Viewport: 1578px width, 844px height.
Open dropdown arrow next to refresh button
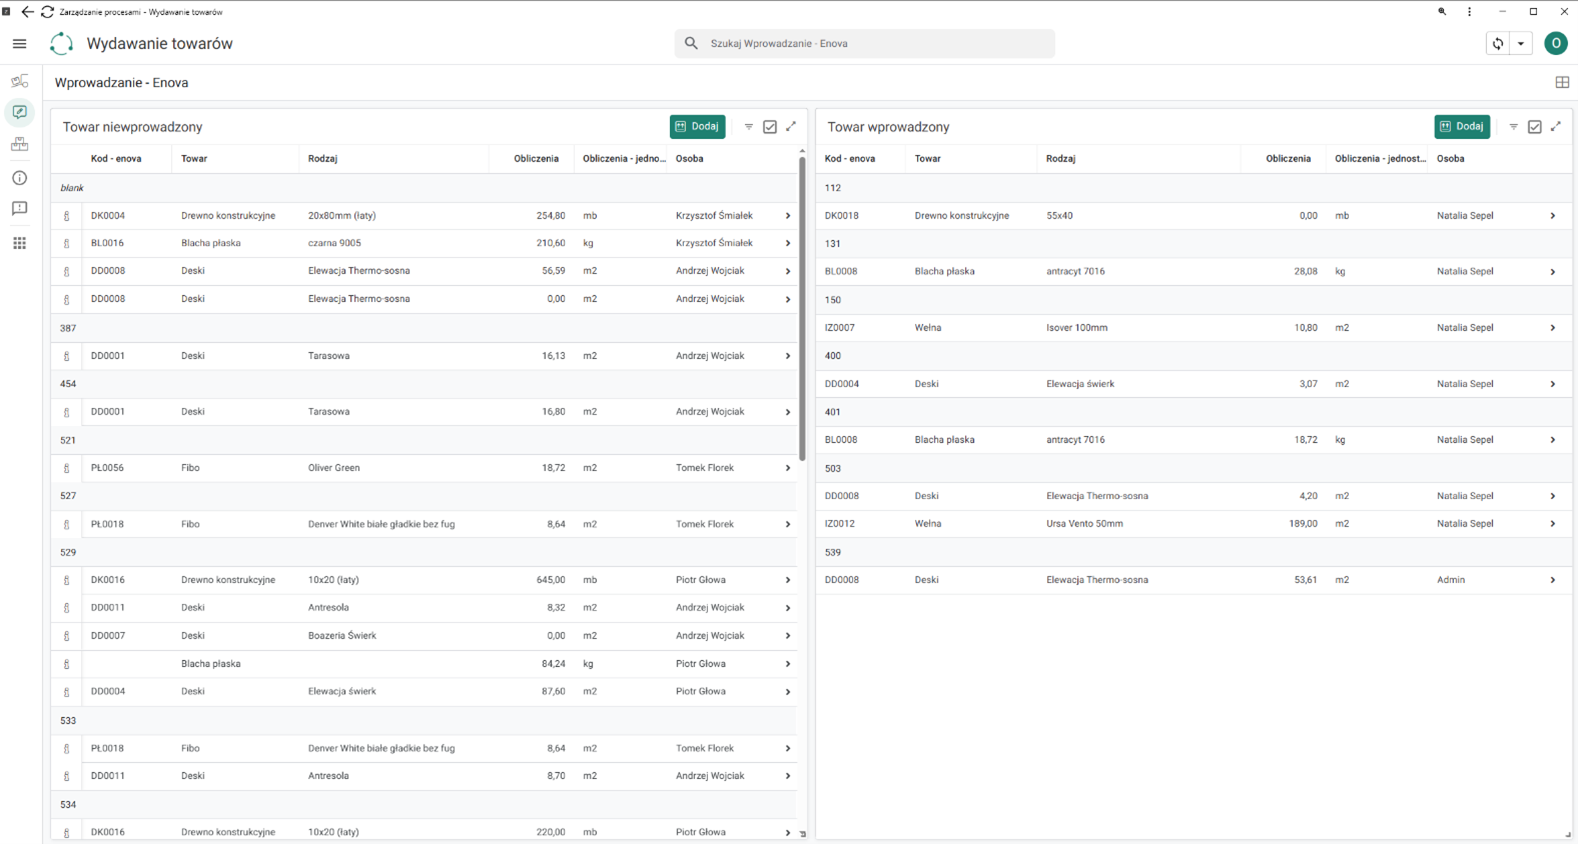[1521, 44]
